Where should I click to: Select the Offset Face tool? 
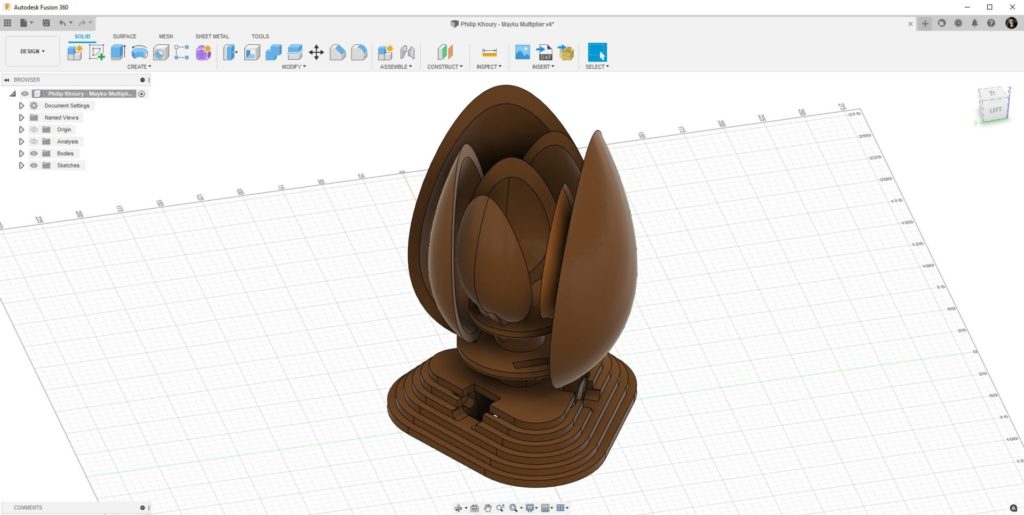coord(295,52)
